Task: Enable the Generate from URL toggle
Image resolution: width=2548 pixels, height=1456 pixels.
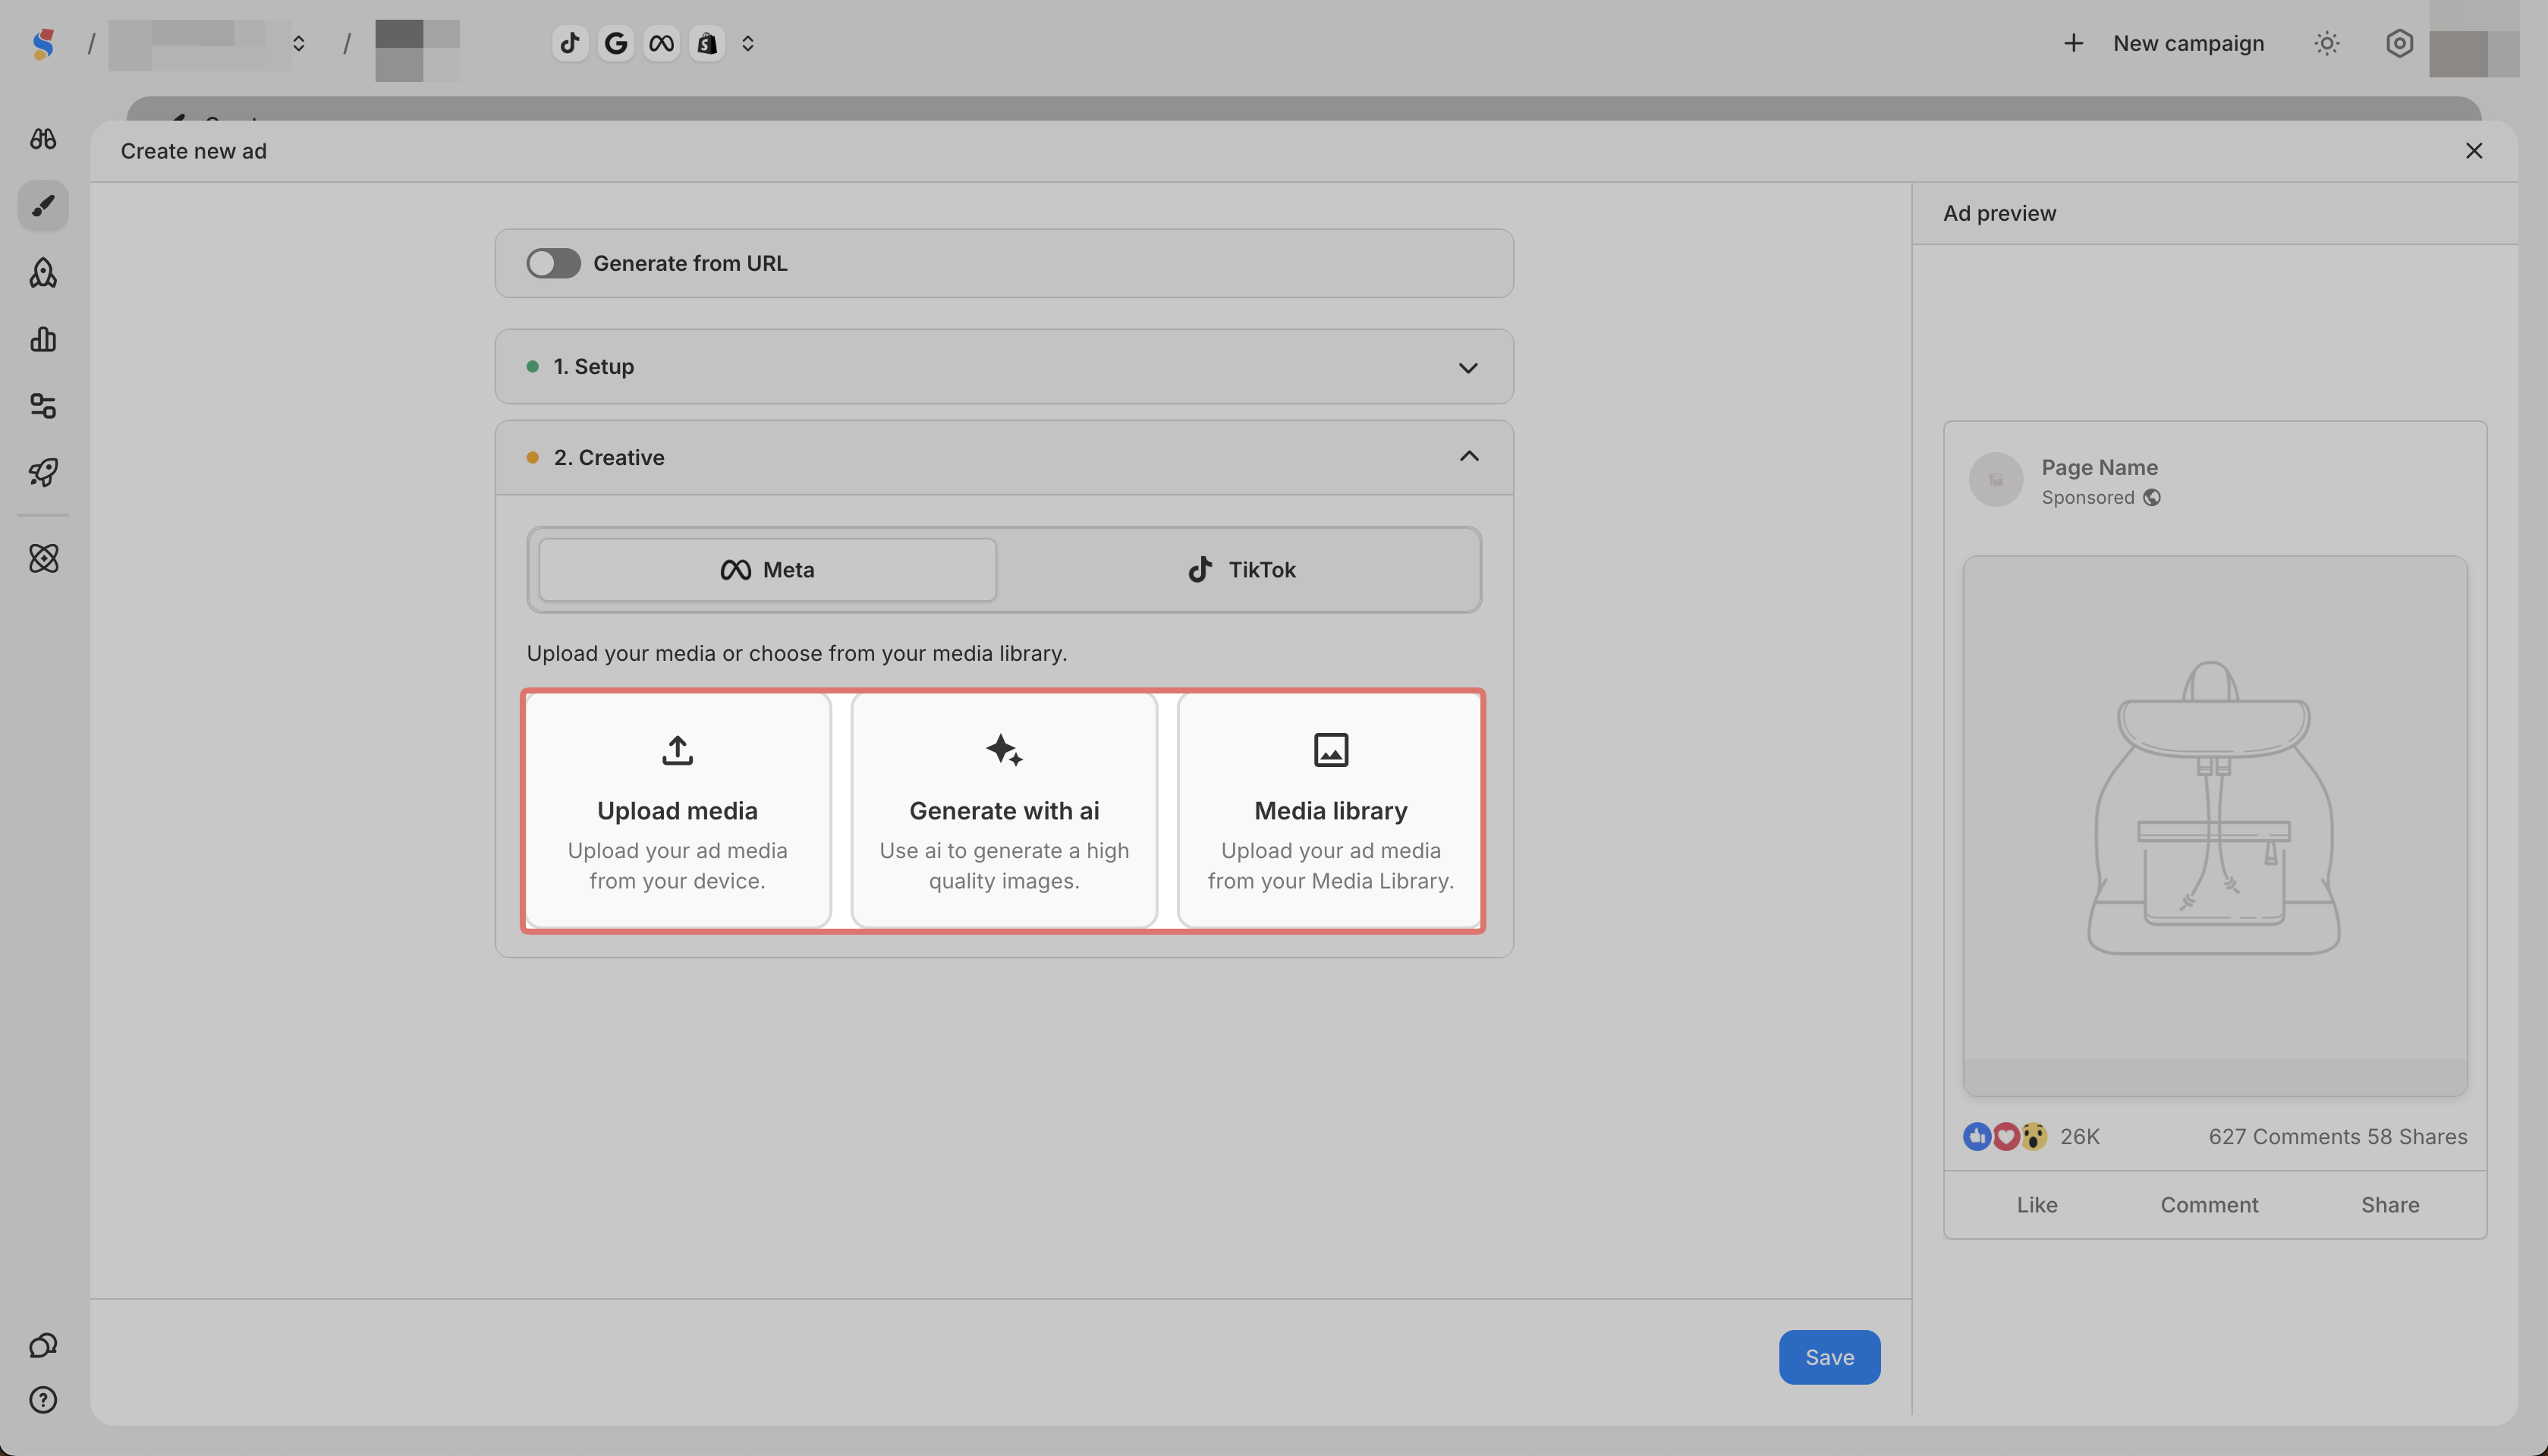Action: tap(553, 264)
